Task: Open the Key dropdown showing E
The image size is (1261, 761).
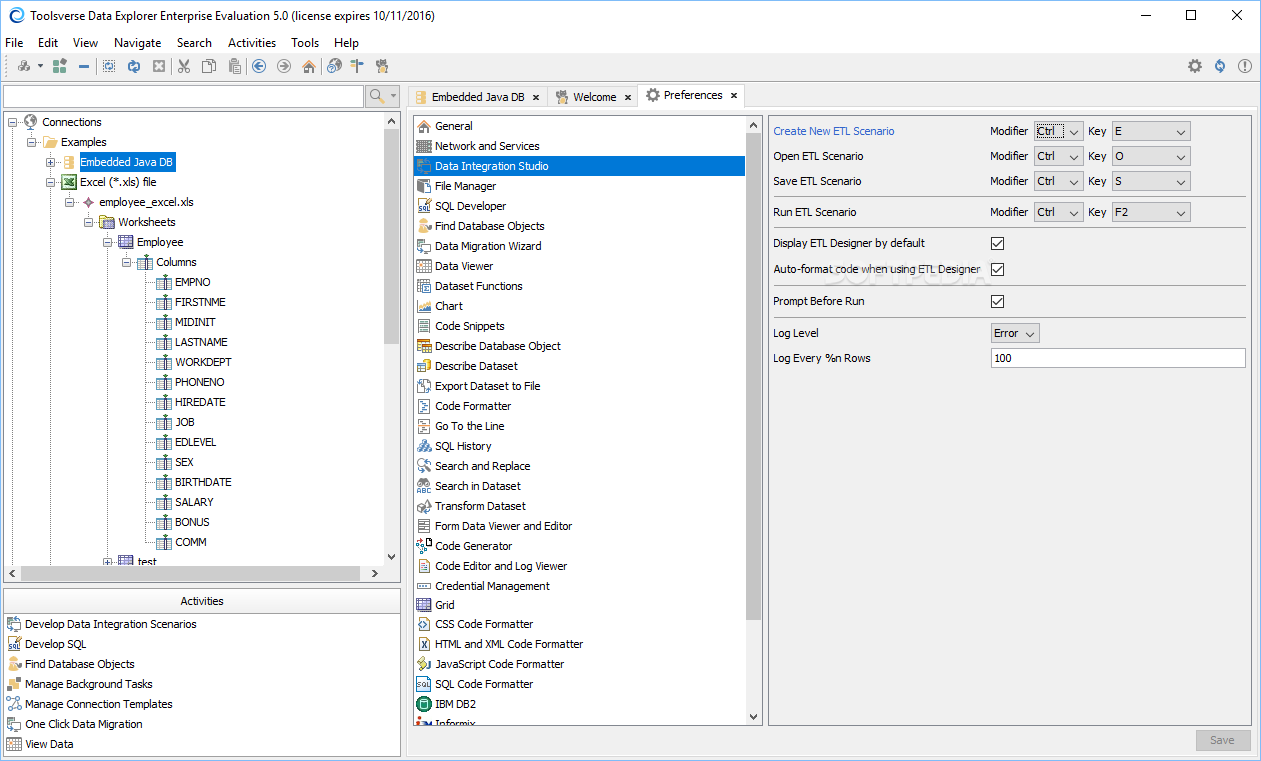Action: [x=1151, y=131]
